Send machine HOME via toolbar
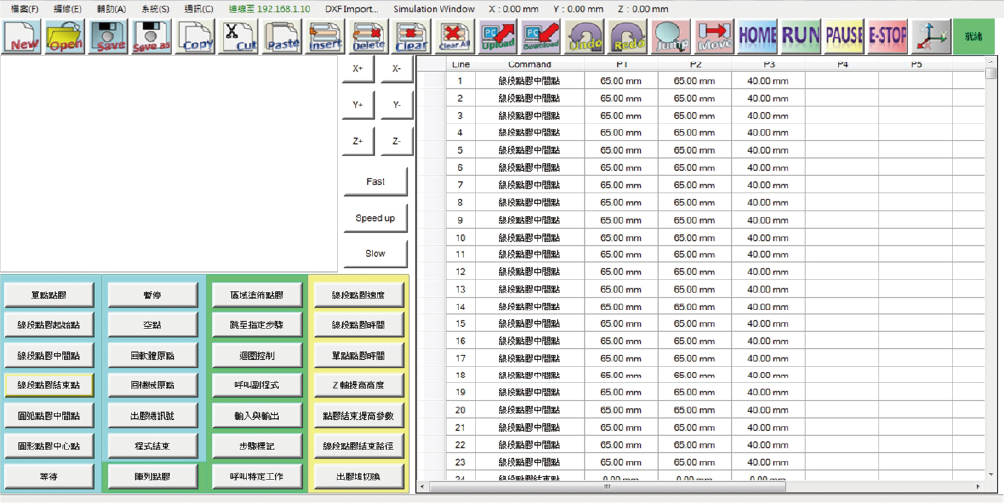The width and height of the screenshot is (1005, 503). (x=758, y=37)
